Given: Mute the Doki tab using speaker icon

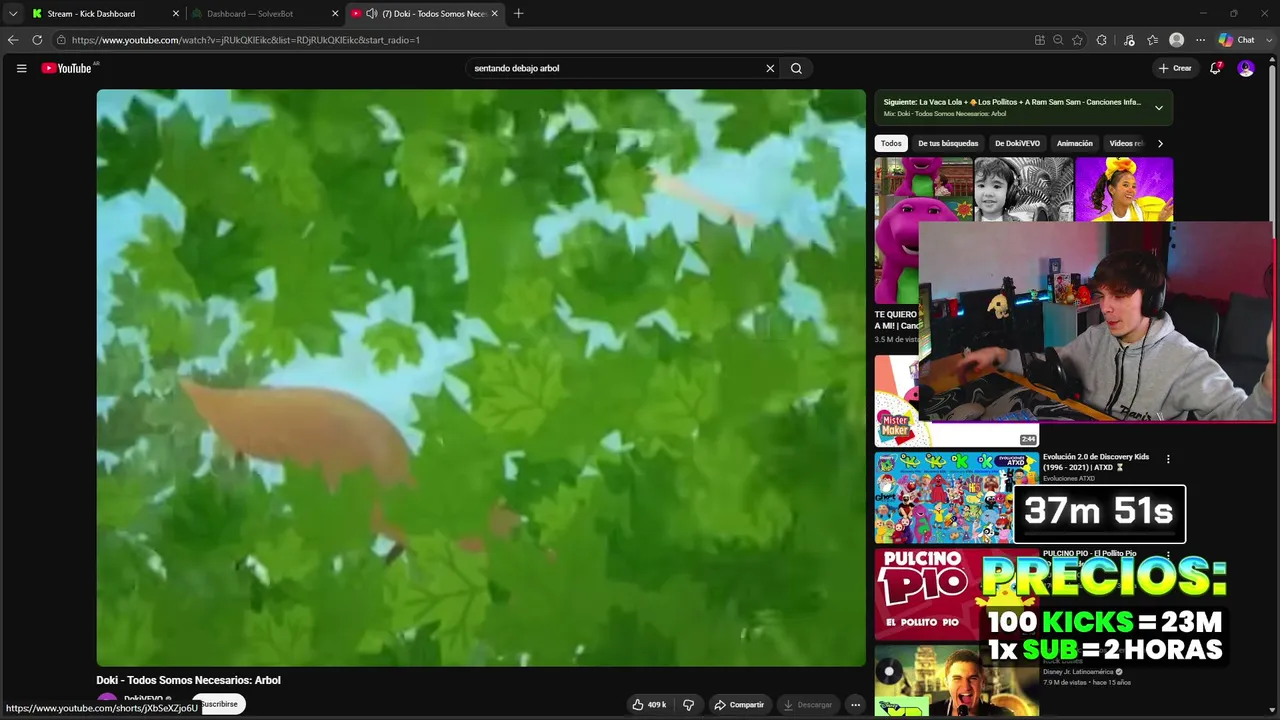Looking at the screenshot, I should coord(372,13).
